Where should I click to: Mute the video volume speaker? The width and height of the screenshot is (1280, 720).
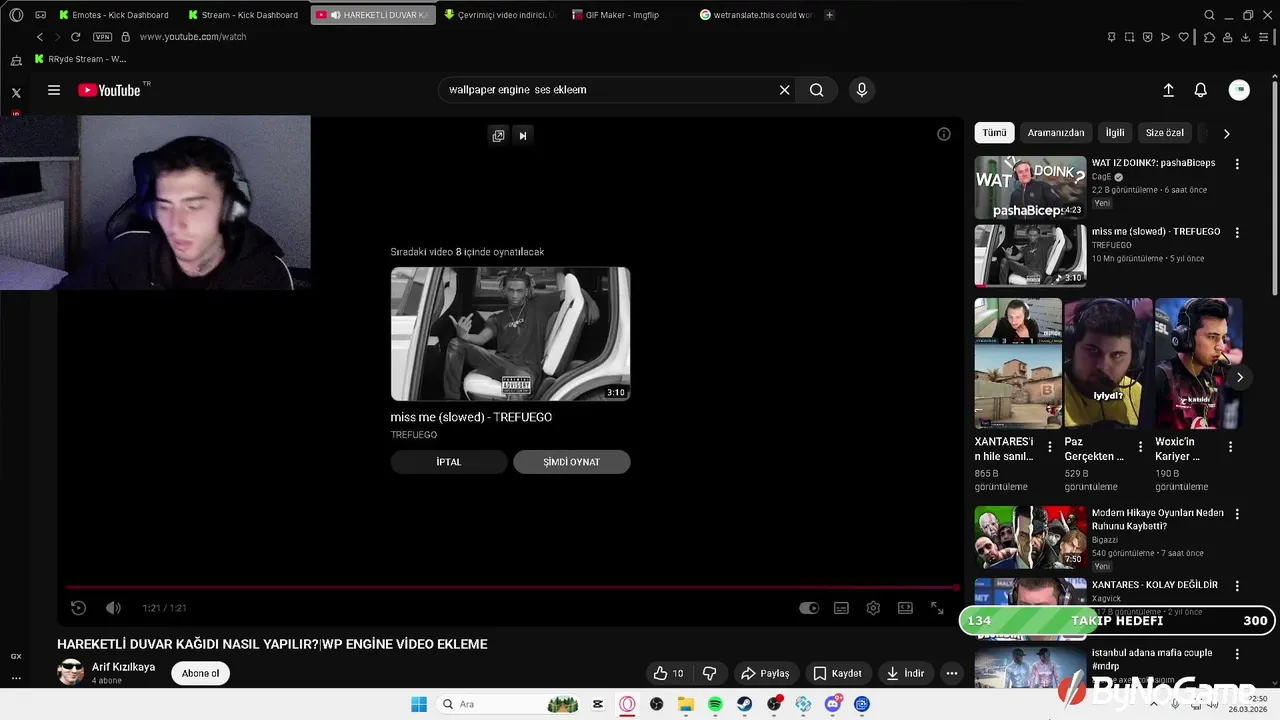113,608
